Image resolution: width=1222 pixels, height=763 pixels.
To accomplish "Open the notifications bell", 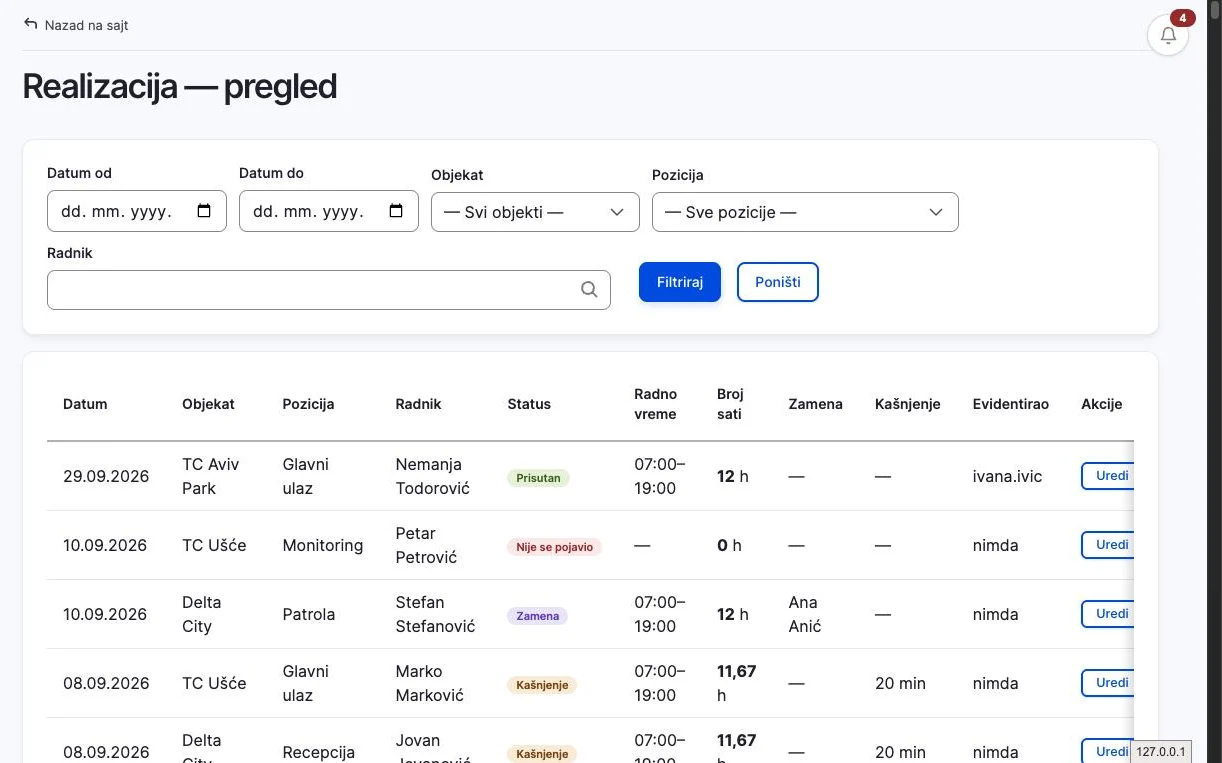I will (1168, 35).
